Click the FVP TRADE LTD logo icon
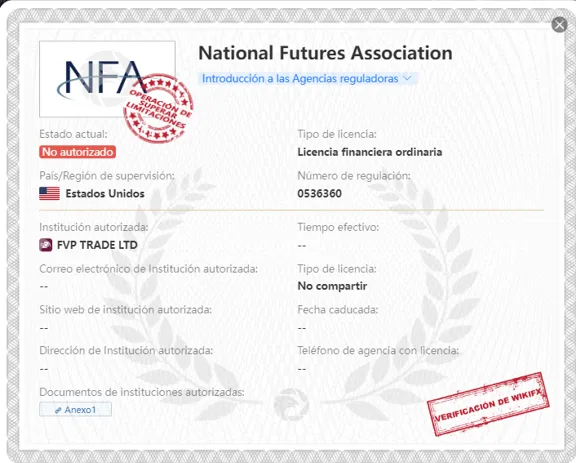576x463 pixels. (46, 245)
